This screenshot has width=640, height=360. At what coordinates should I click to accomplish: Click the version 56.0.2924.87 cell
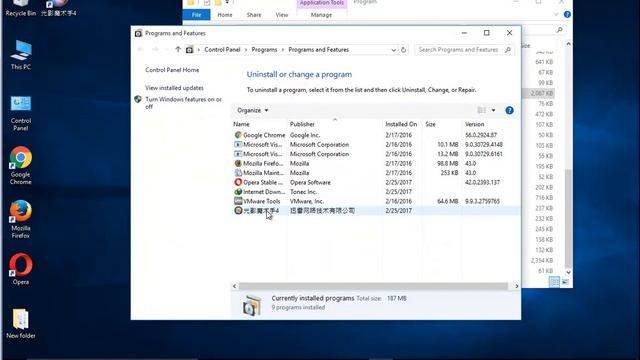(481, 135)
